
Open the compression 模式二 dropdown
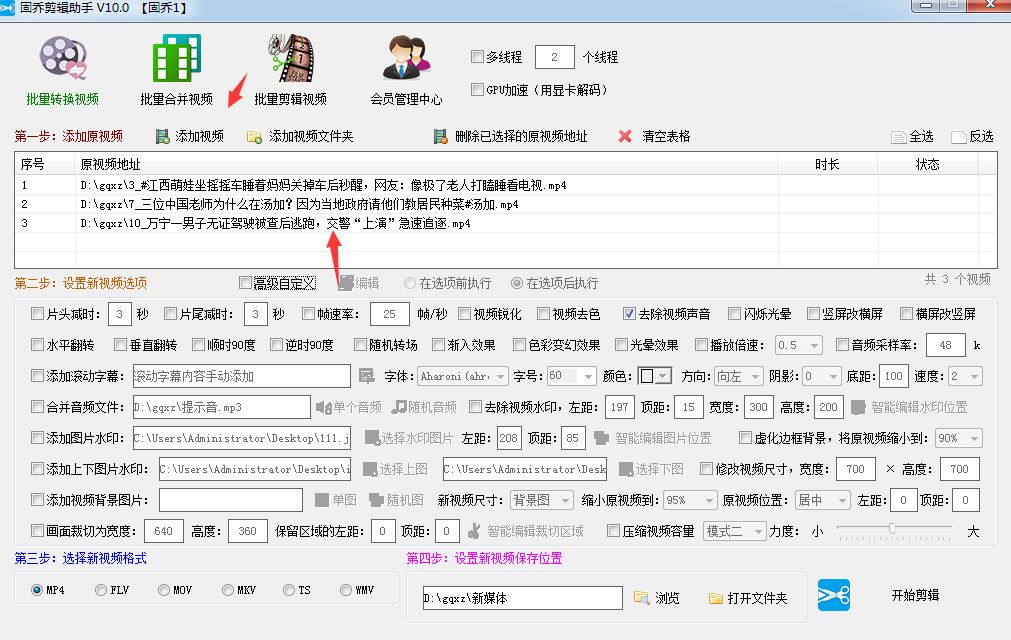[734, 531]
